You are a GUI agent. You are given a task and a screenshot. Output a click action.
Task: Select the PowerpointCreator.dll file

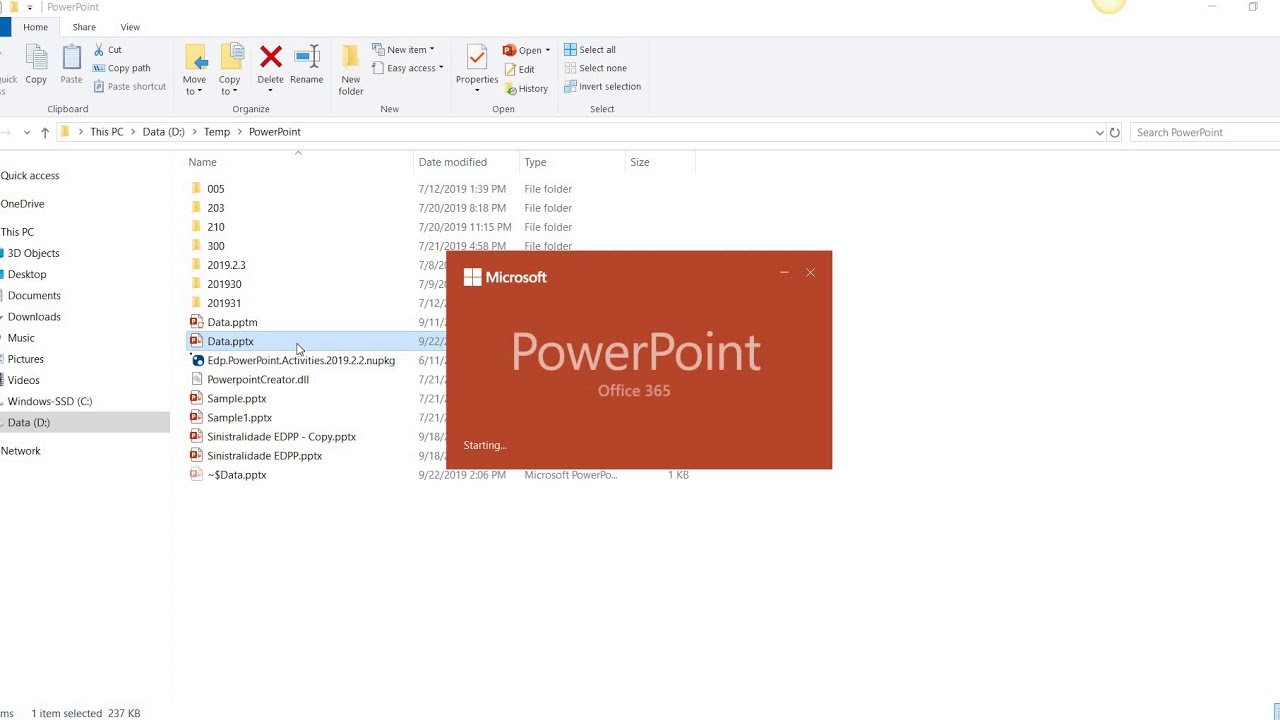[x=258, y=379]
